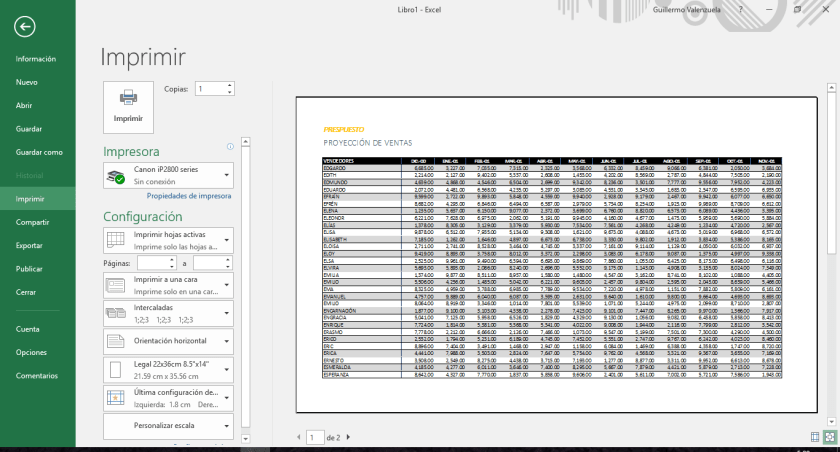This screenshot has width=840, height=452.
Task: Open Opciones in the sidebar menu
Action: (31, 352)
